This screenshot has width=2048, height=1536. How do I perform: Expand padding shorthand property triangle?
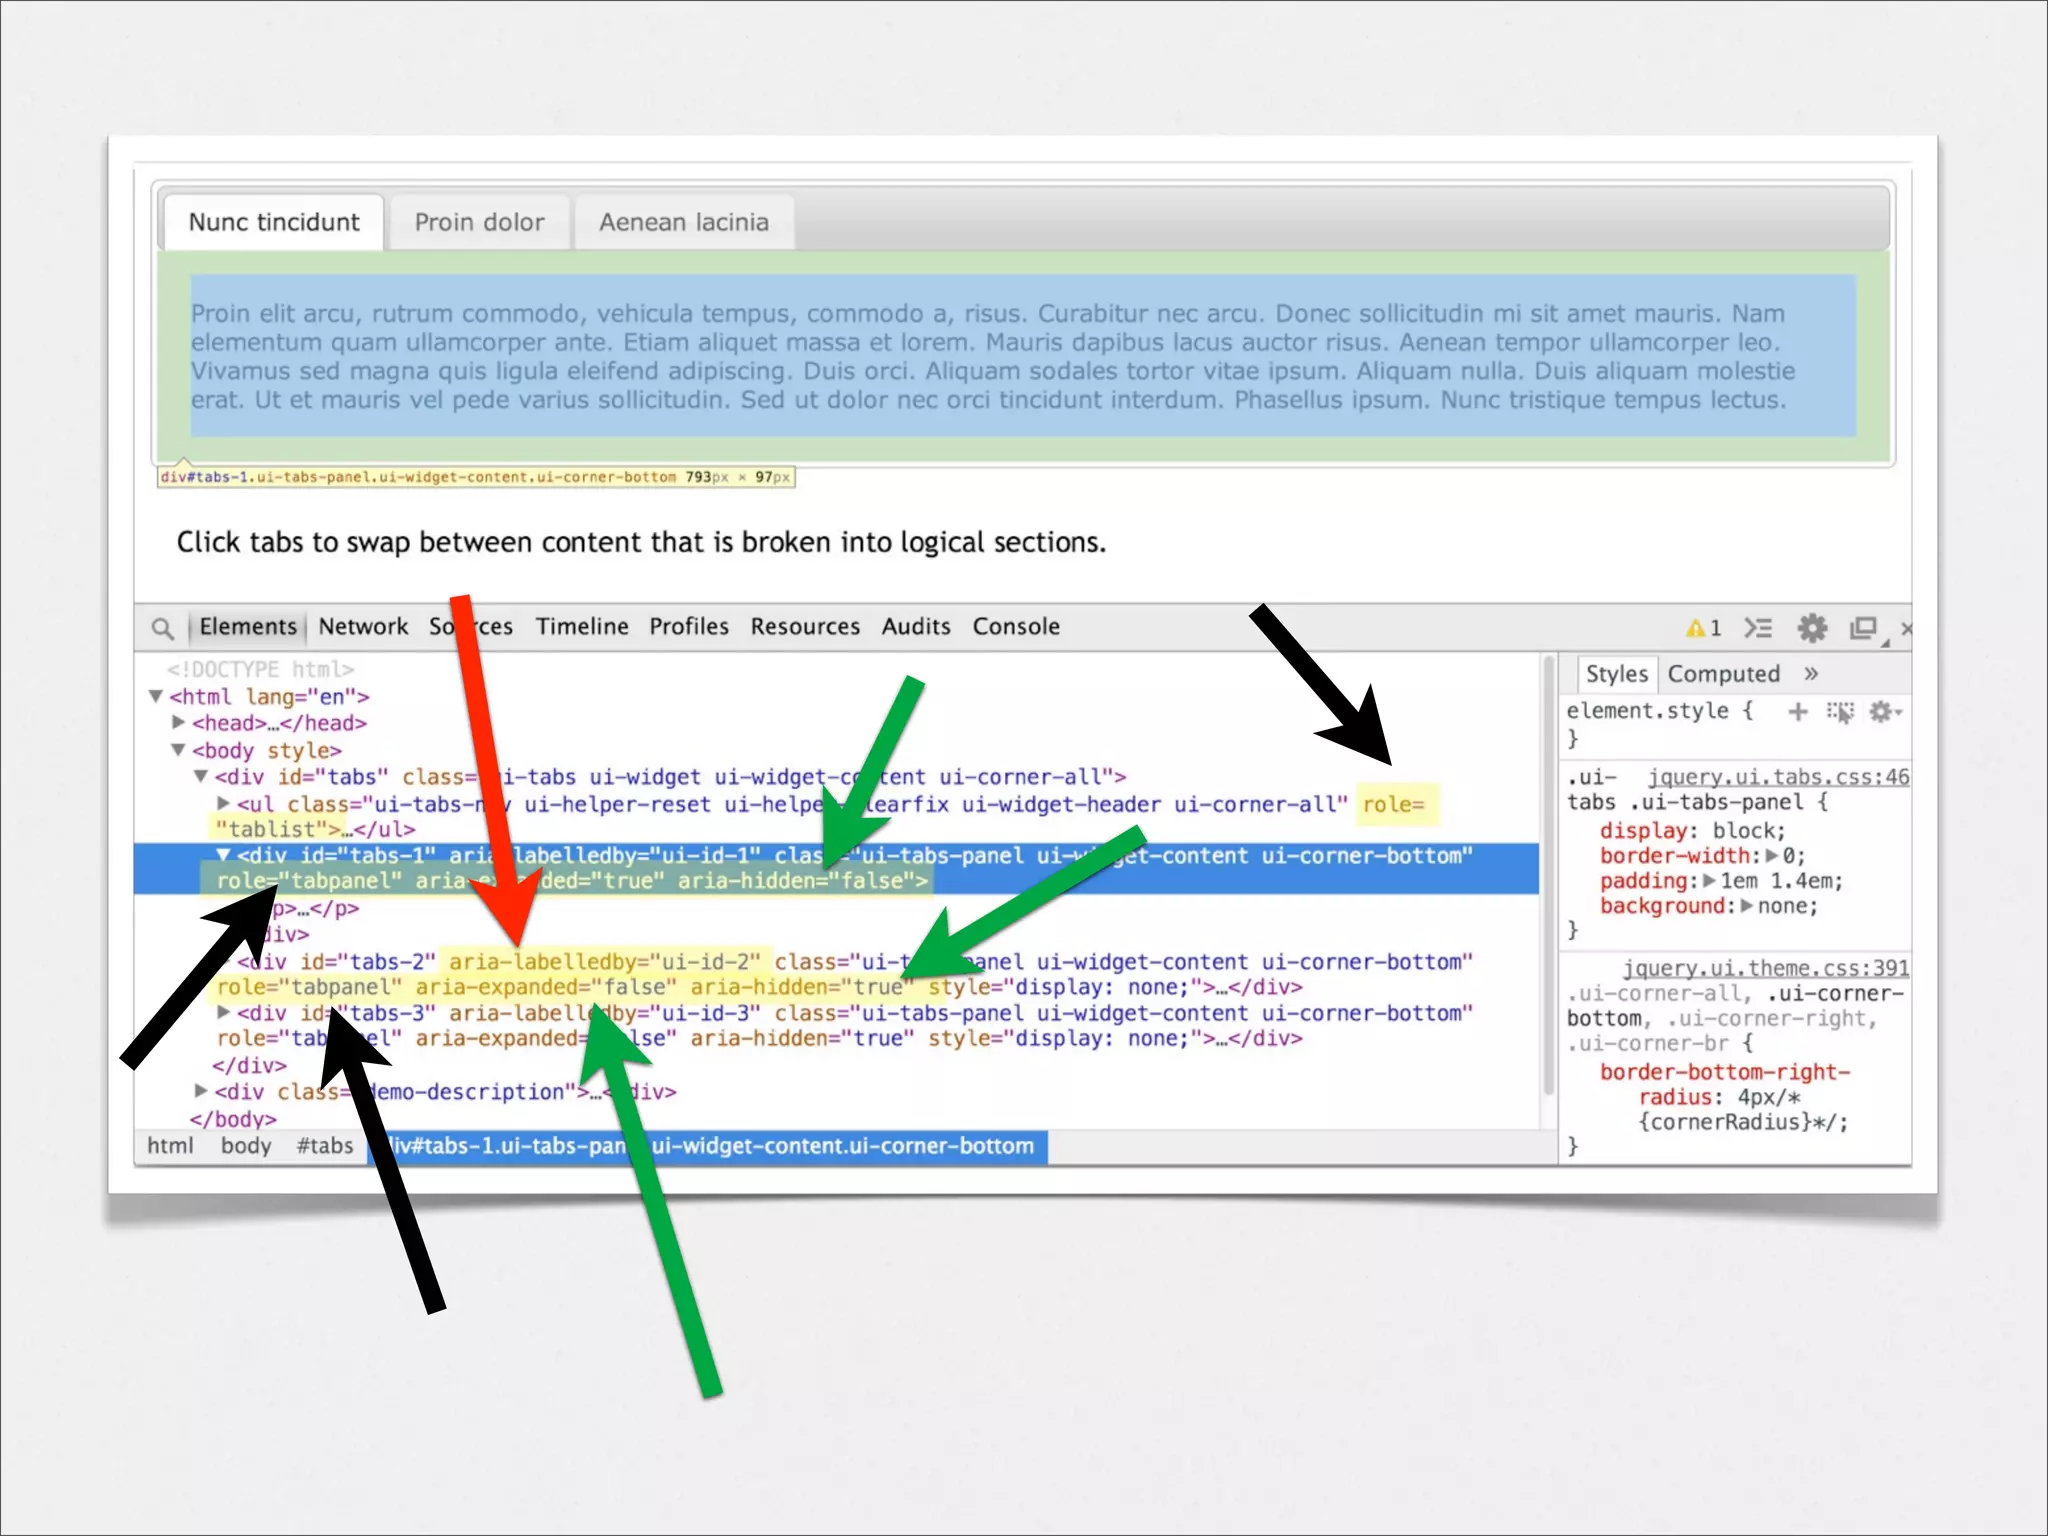1709,880
